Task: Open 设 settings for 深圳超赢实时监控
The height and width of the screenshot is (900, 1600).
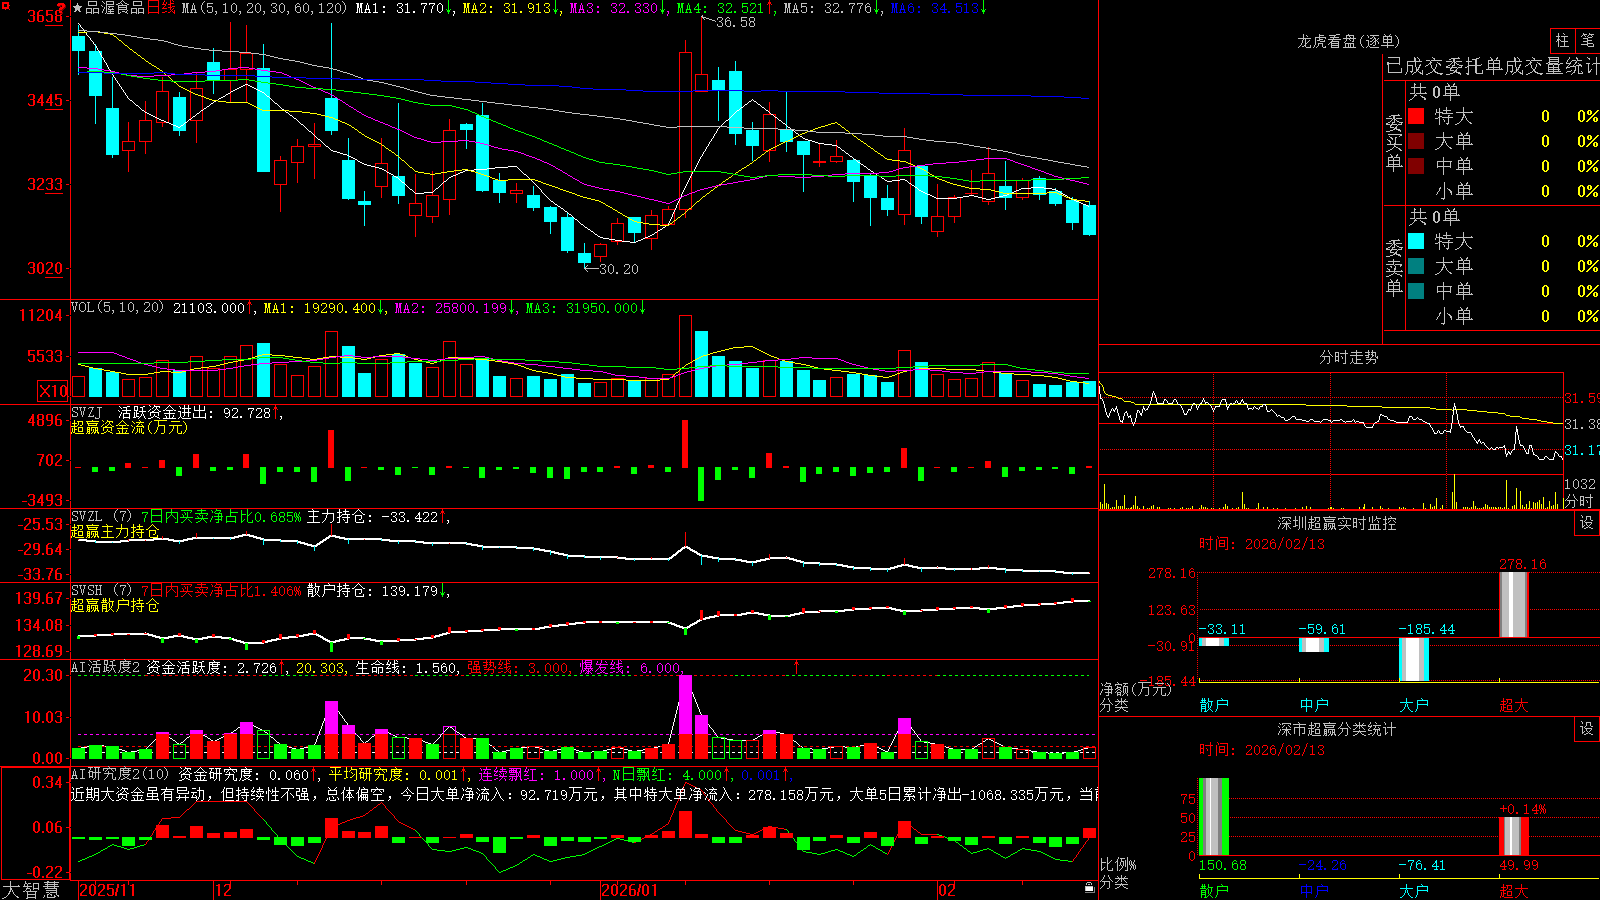Action: 1587,523
